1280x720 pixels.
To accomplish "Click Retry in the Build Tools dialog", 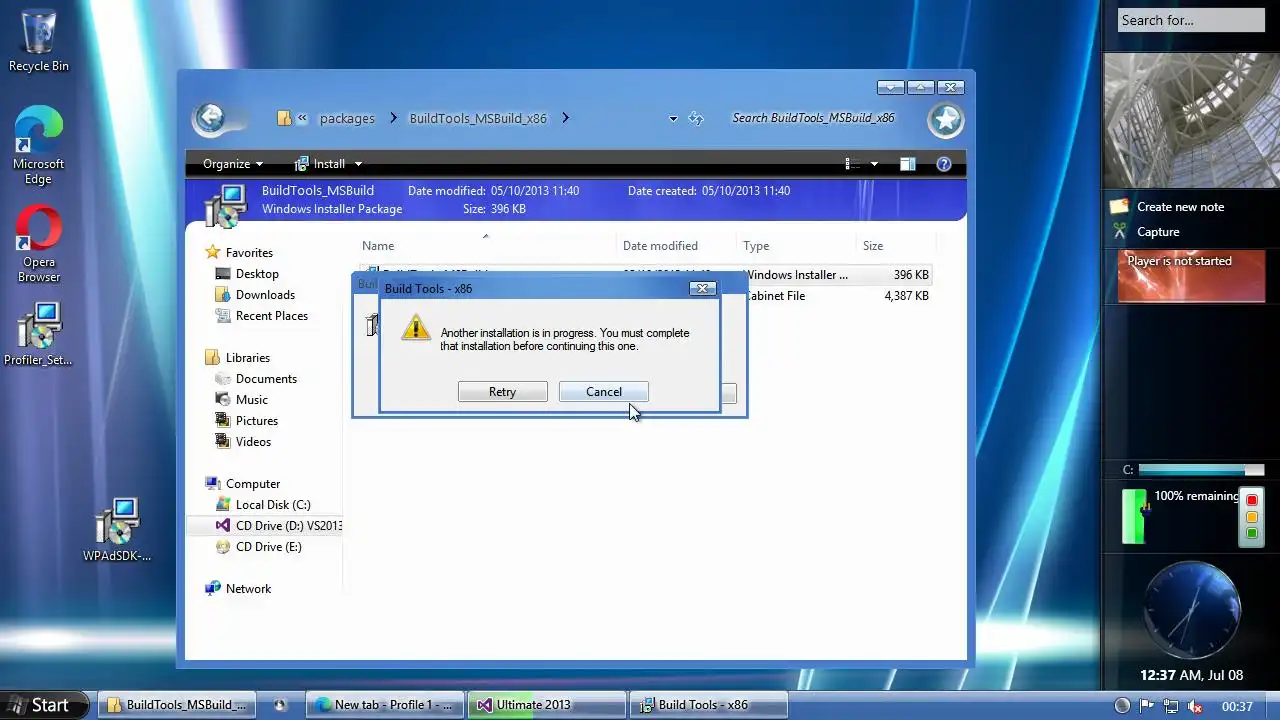I will tap(502, 392).
